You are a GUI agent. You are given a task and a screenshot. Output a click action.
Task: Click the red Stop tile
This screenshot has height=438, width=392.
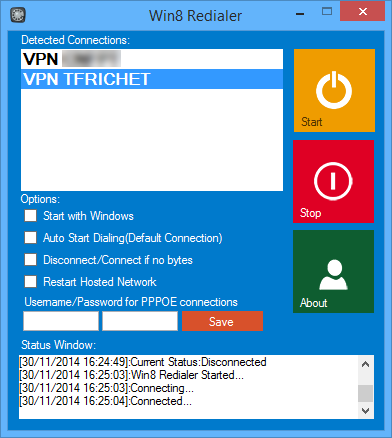click(x=333, y=181)
